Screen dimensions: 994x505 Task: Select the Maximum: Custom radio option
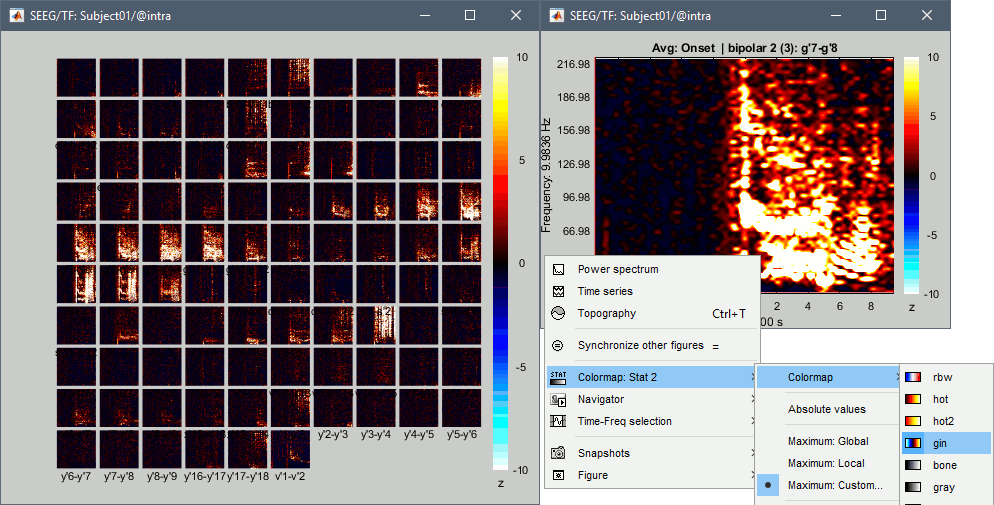(x=835, y=485)
